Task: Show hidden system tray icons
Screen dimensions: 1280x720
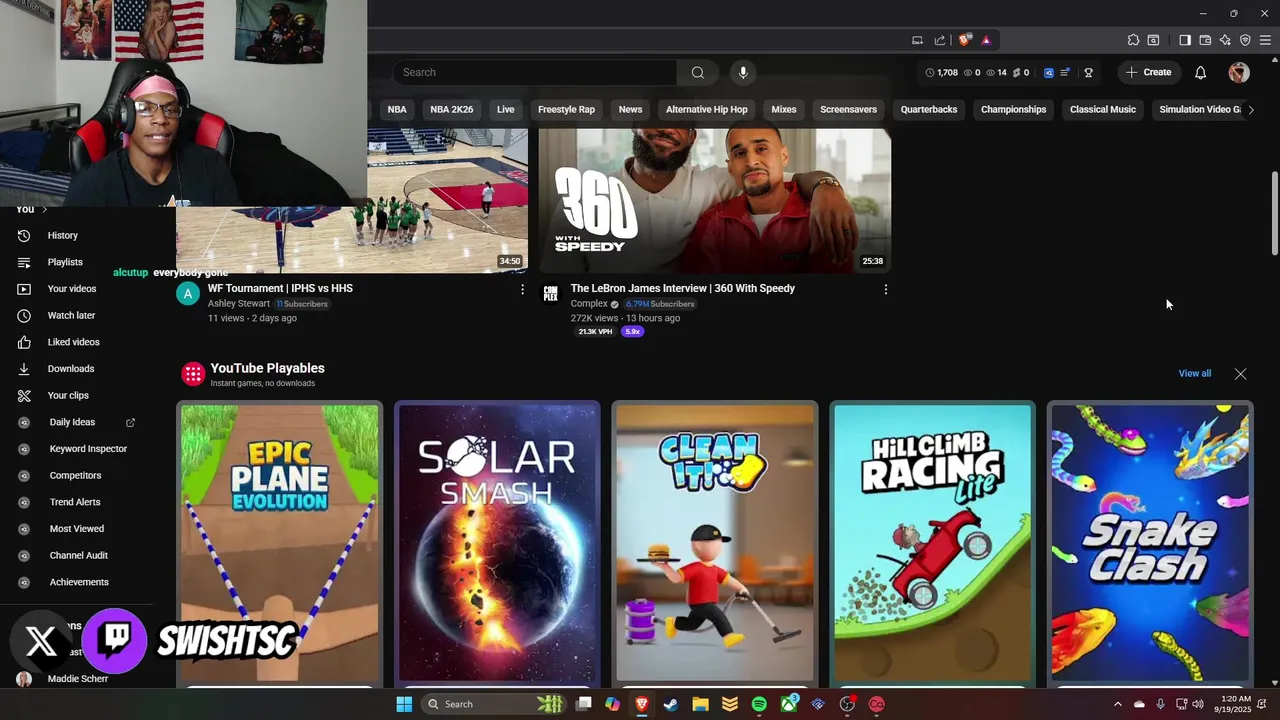Action: coord(1118,704)
